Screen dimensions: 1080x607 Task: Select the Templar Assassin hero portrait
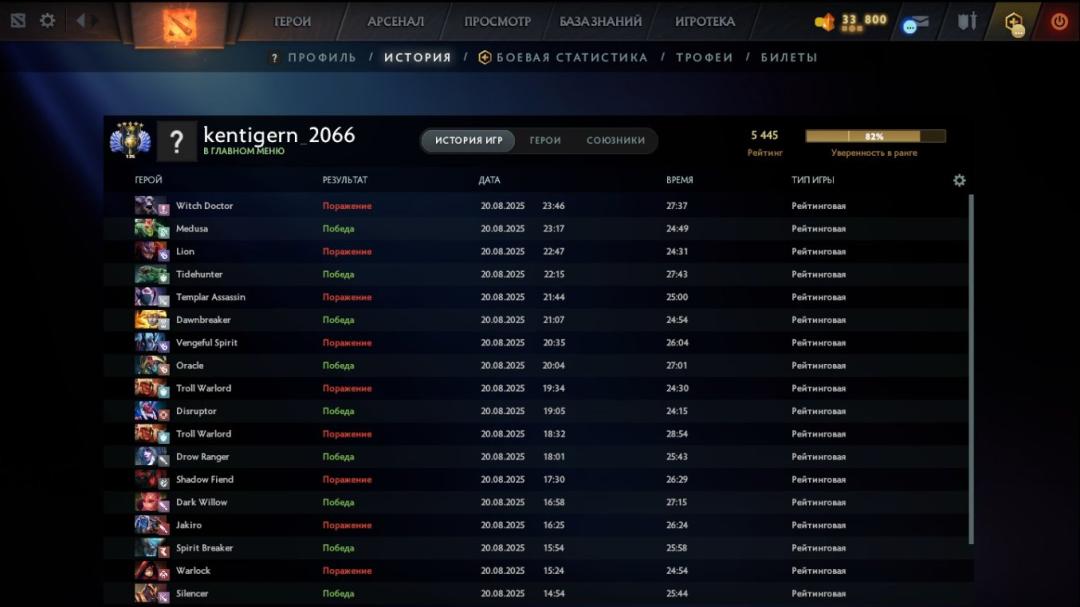tap(152, 296)
